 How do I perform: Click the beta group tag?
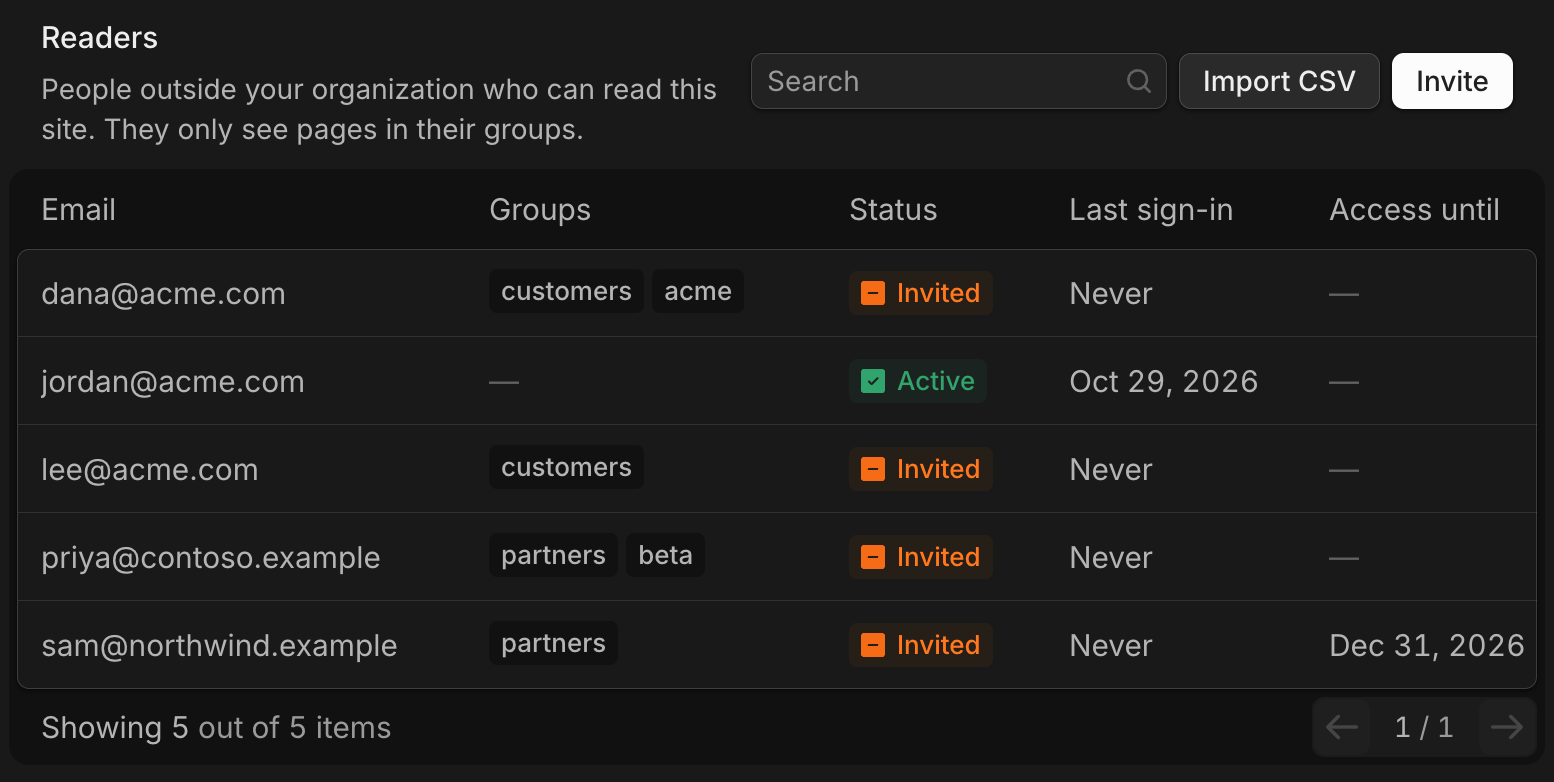pos(665,555)
